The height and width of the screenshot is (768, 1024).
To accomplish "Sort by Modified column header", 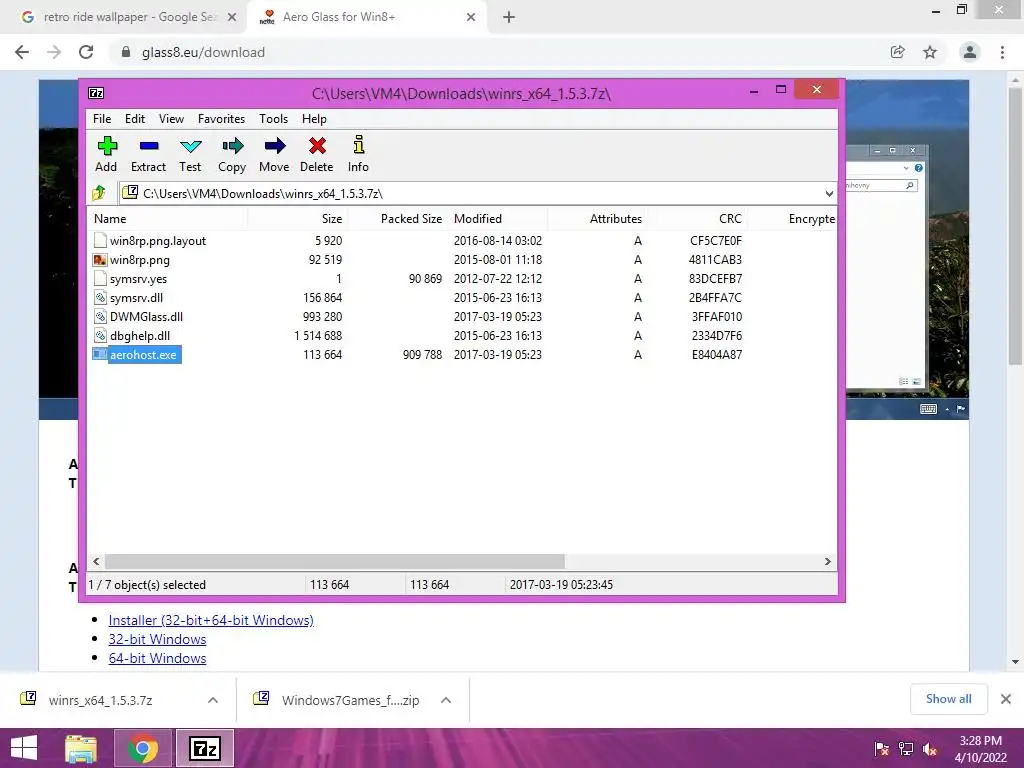I will [498, 219].
